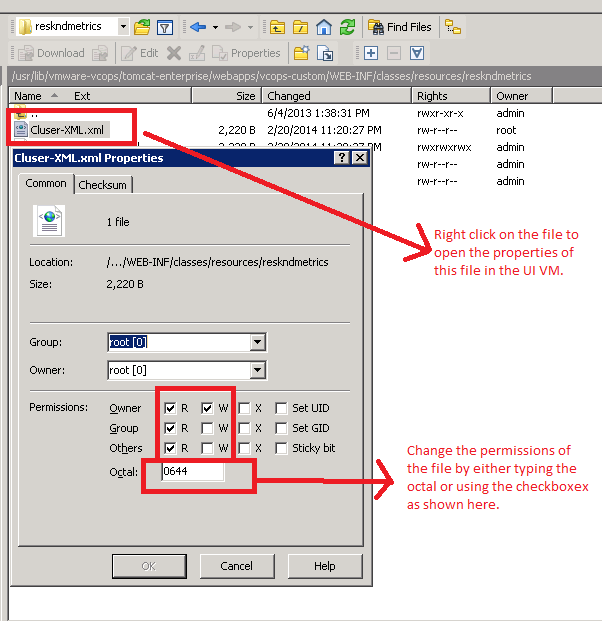Navigate back with the blue arrow

click(x=197, y=27)
